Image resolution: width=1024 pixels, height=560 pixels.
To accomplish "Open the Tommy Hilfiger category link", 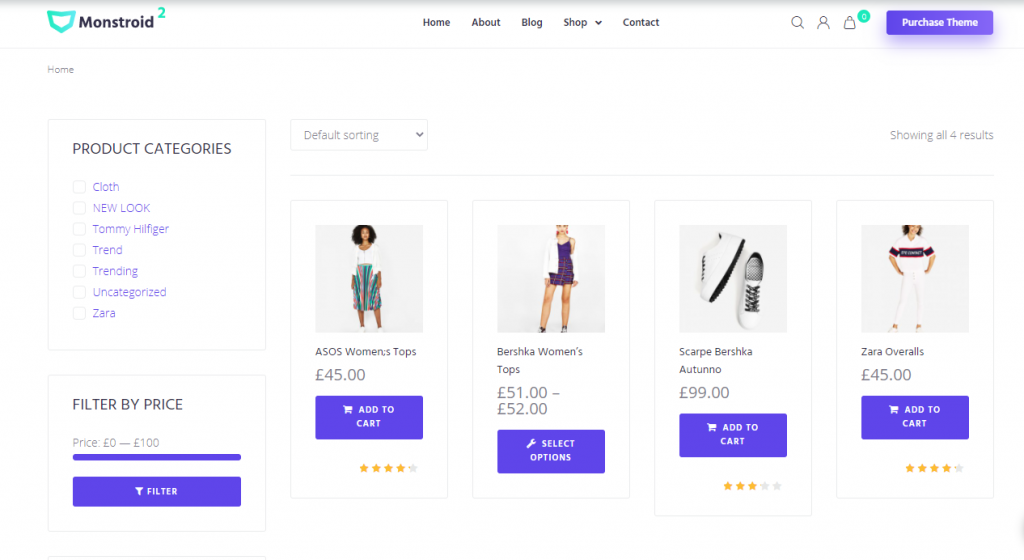I will coord(131,229).
